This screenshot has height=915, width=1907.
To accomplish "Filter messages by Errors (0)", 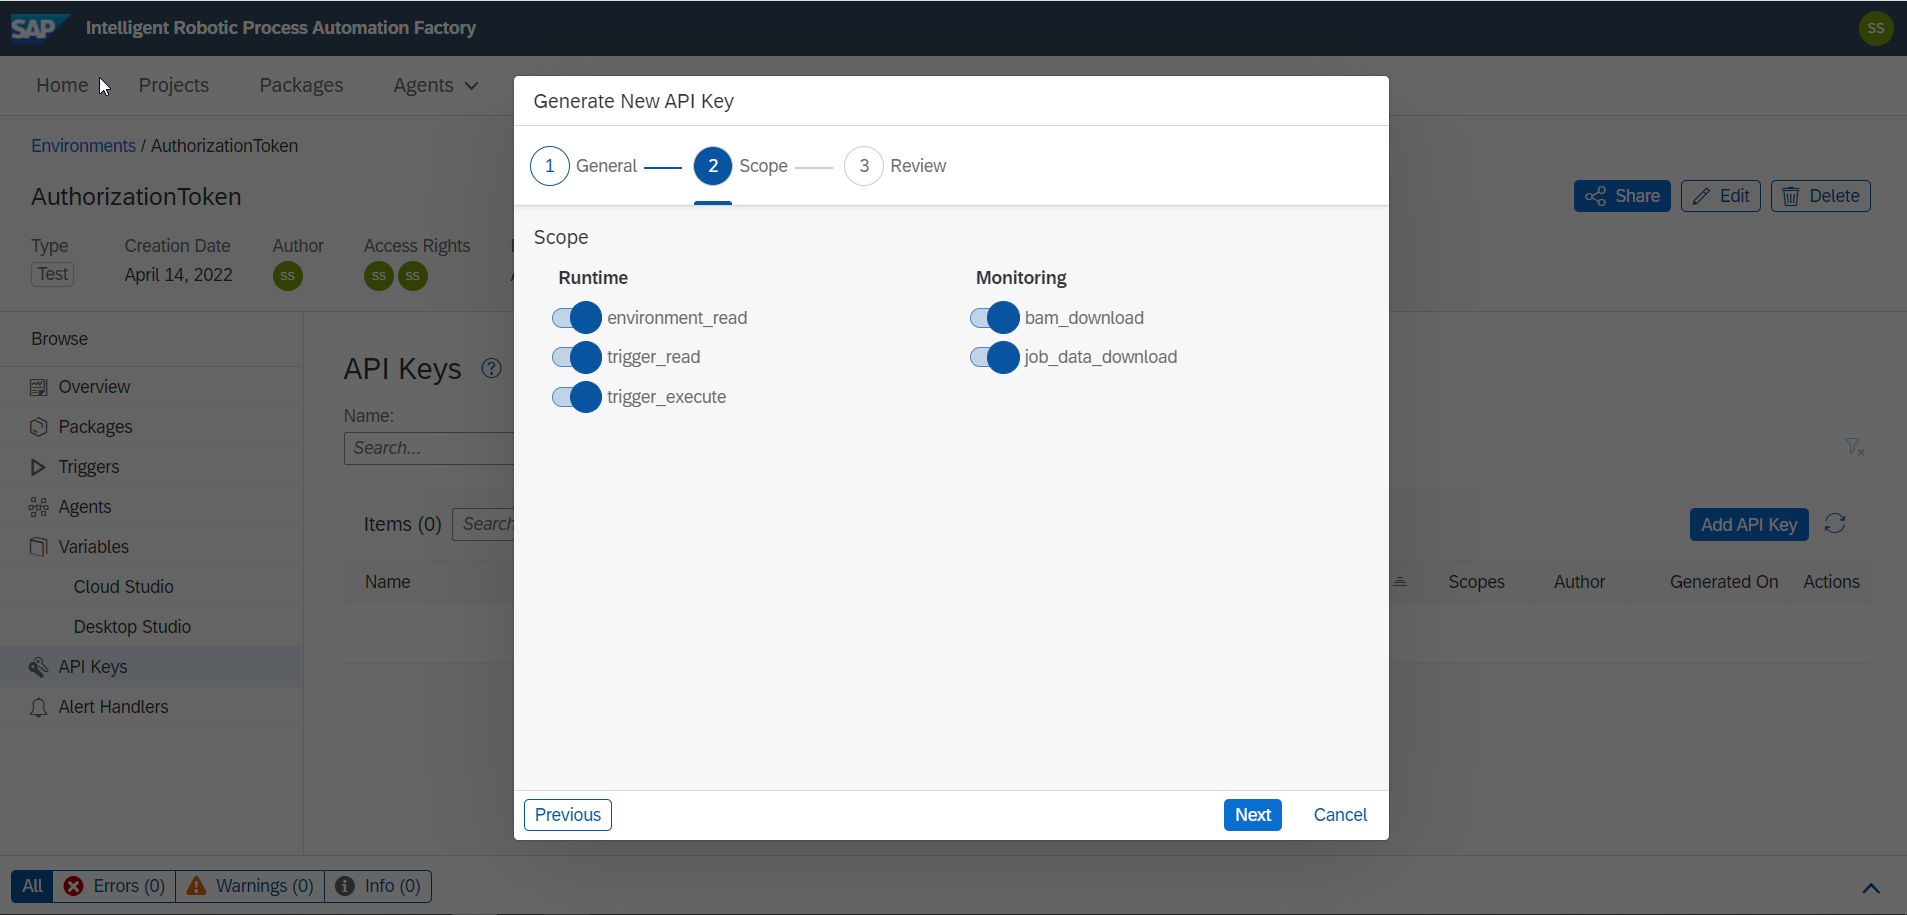I will tap(114, 886).
